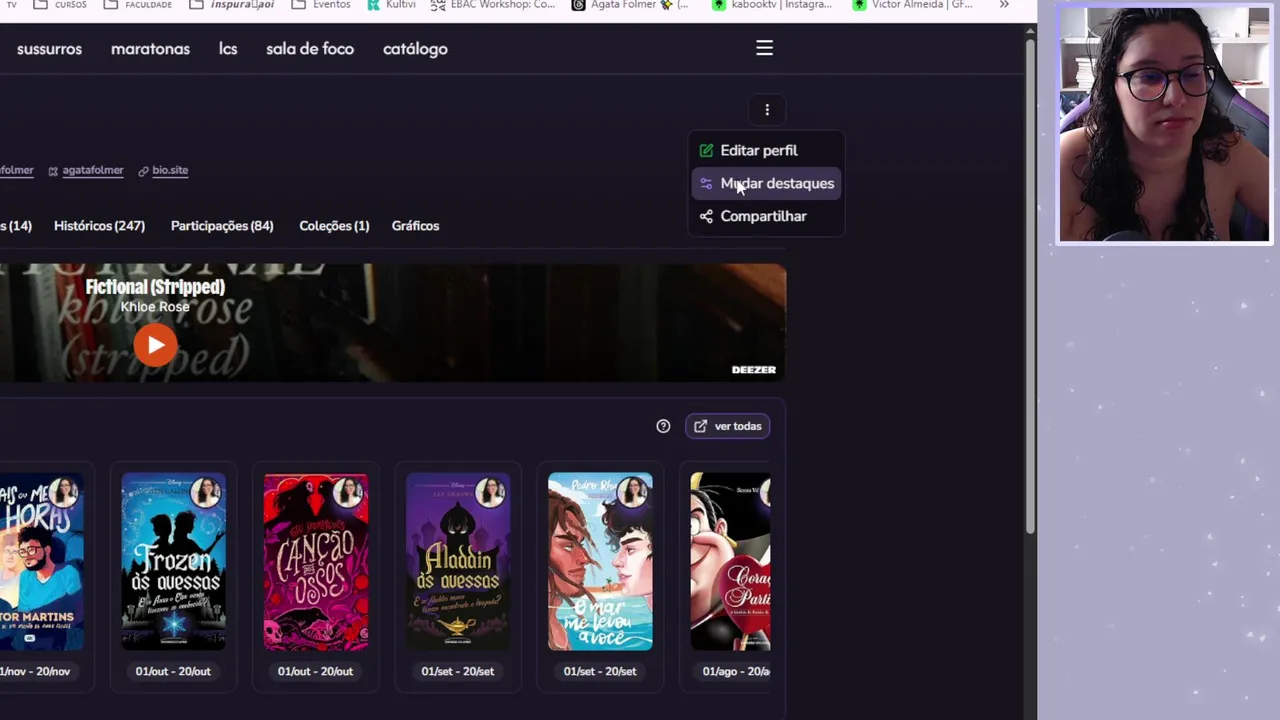Viewport: 1280px width, 720px height.
Task: Open Frozen às avessas book cover
Action: coord(173,562)
